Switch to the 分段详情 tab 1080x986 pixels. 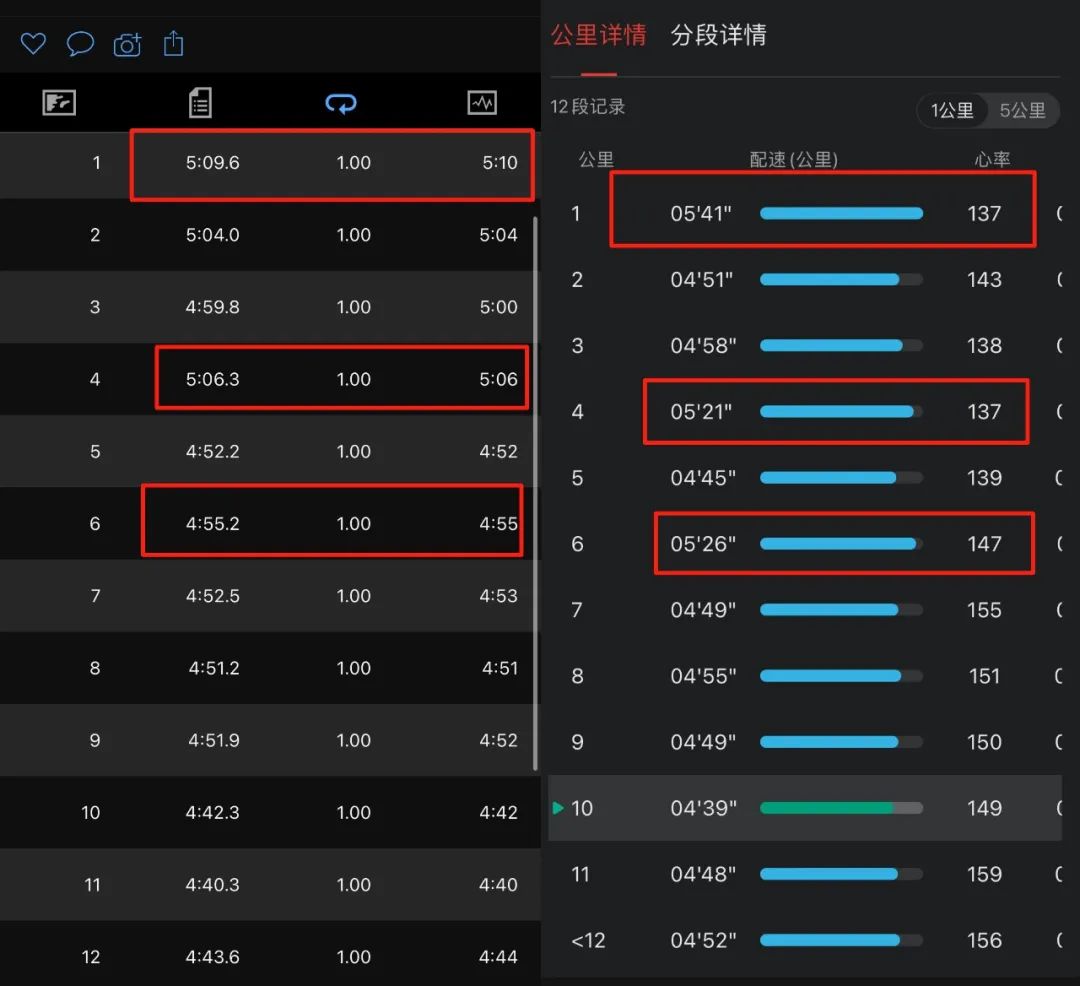(718, 36)
